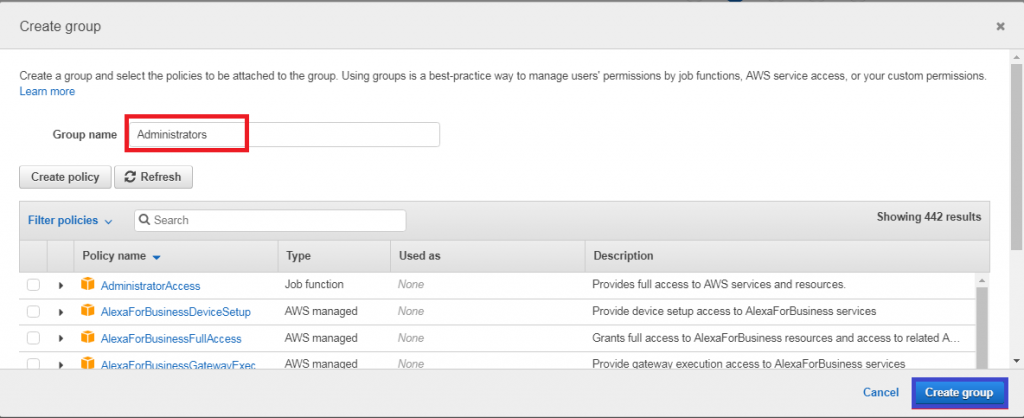Click the 'Job function' type cell

click(x=314, y=285)
